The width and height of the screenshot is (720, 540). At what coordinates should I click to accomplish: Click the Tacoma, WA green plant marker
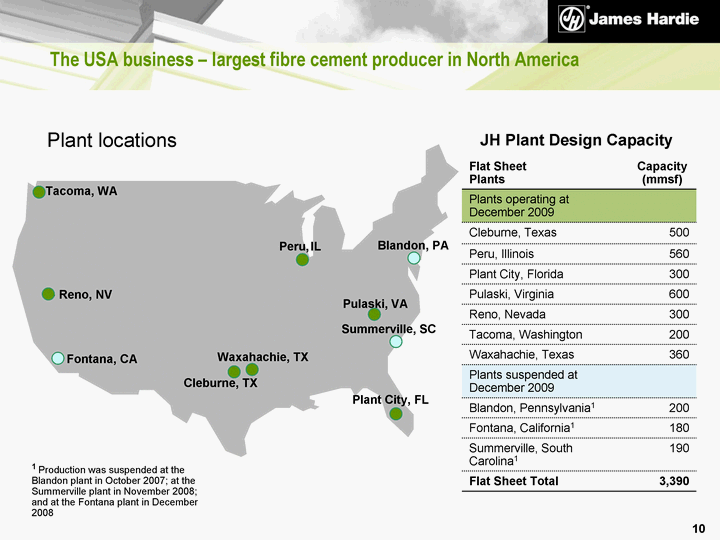39,192
